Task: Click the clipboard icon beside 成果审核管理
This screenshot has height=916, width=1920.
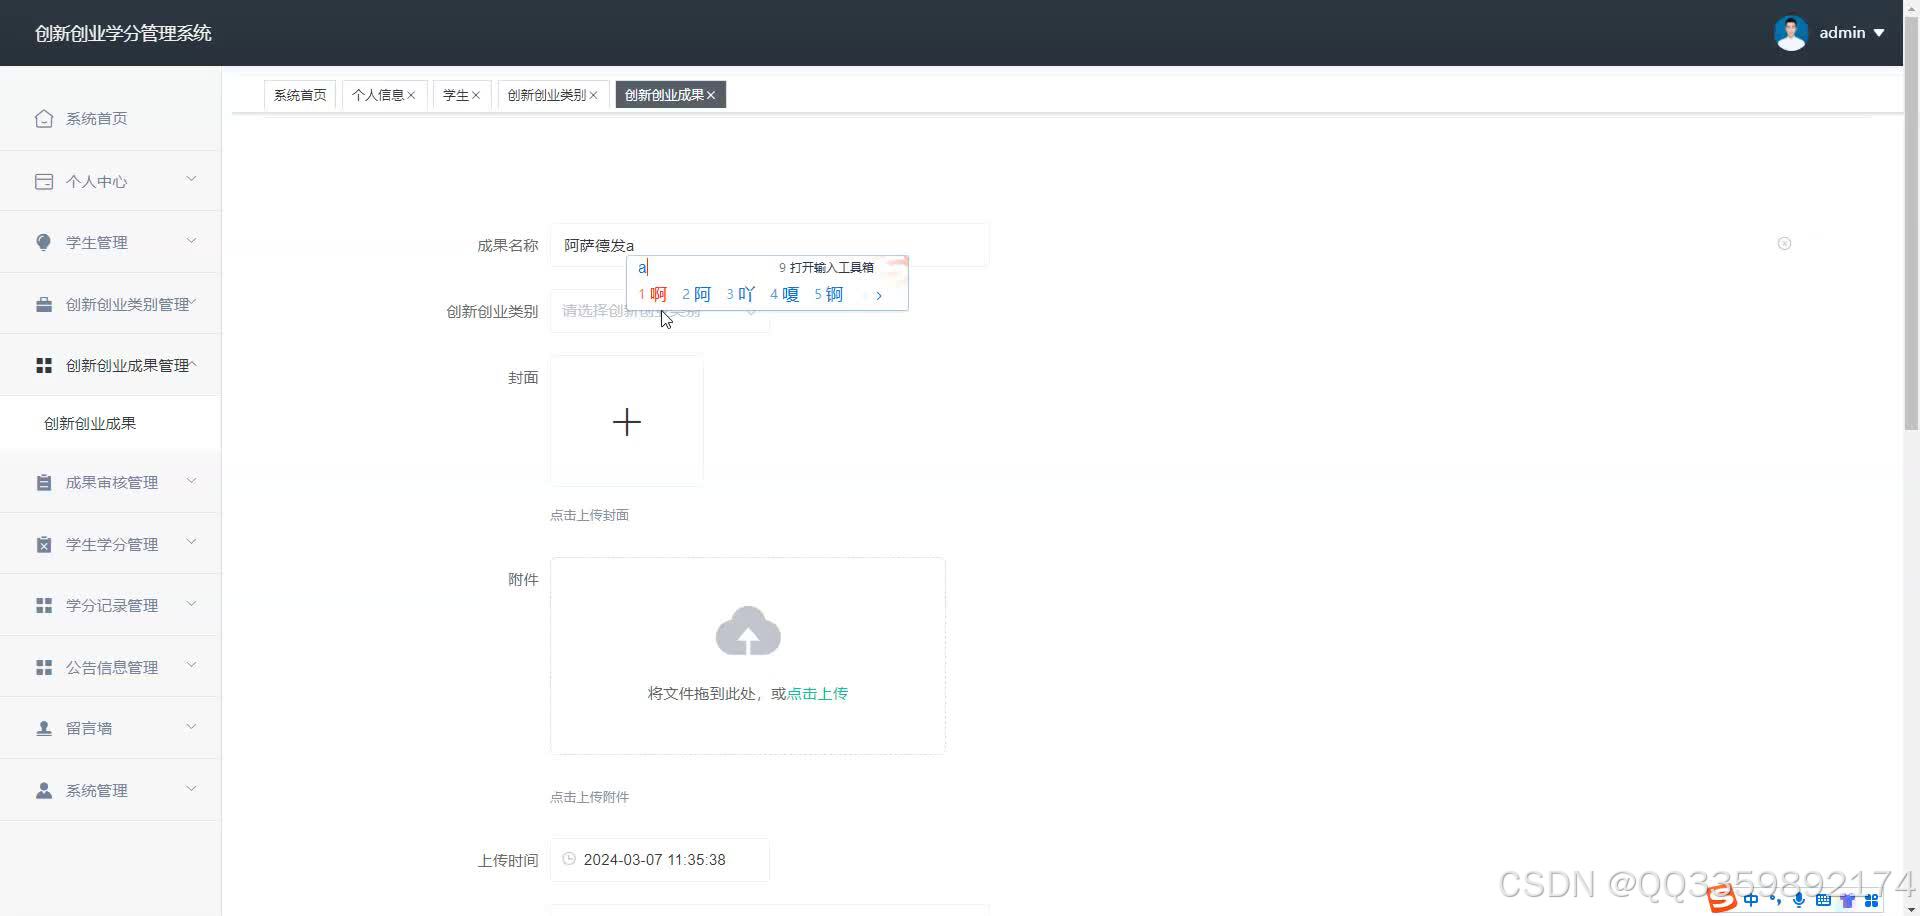Action: click(44, 482)
